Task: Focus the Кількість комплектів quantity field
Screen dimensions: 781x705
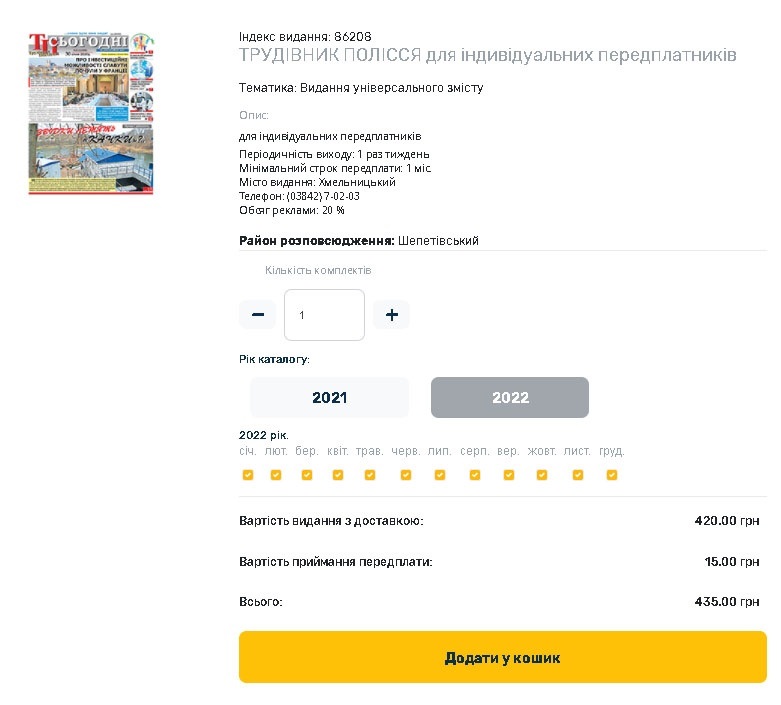Action: 324,315
